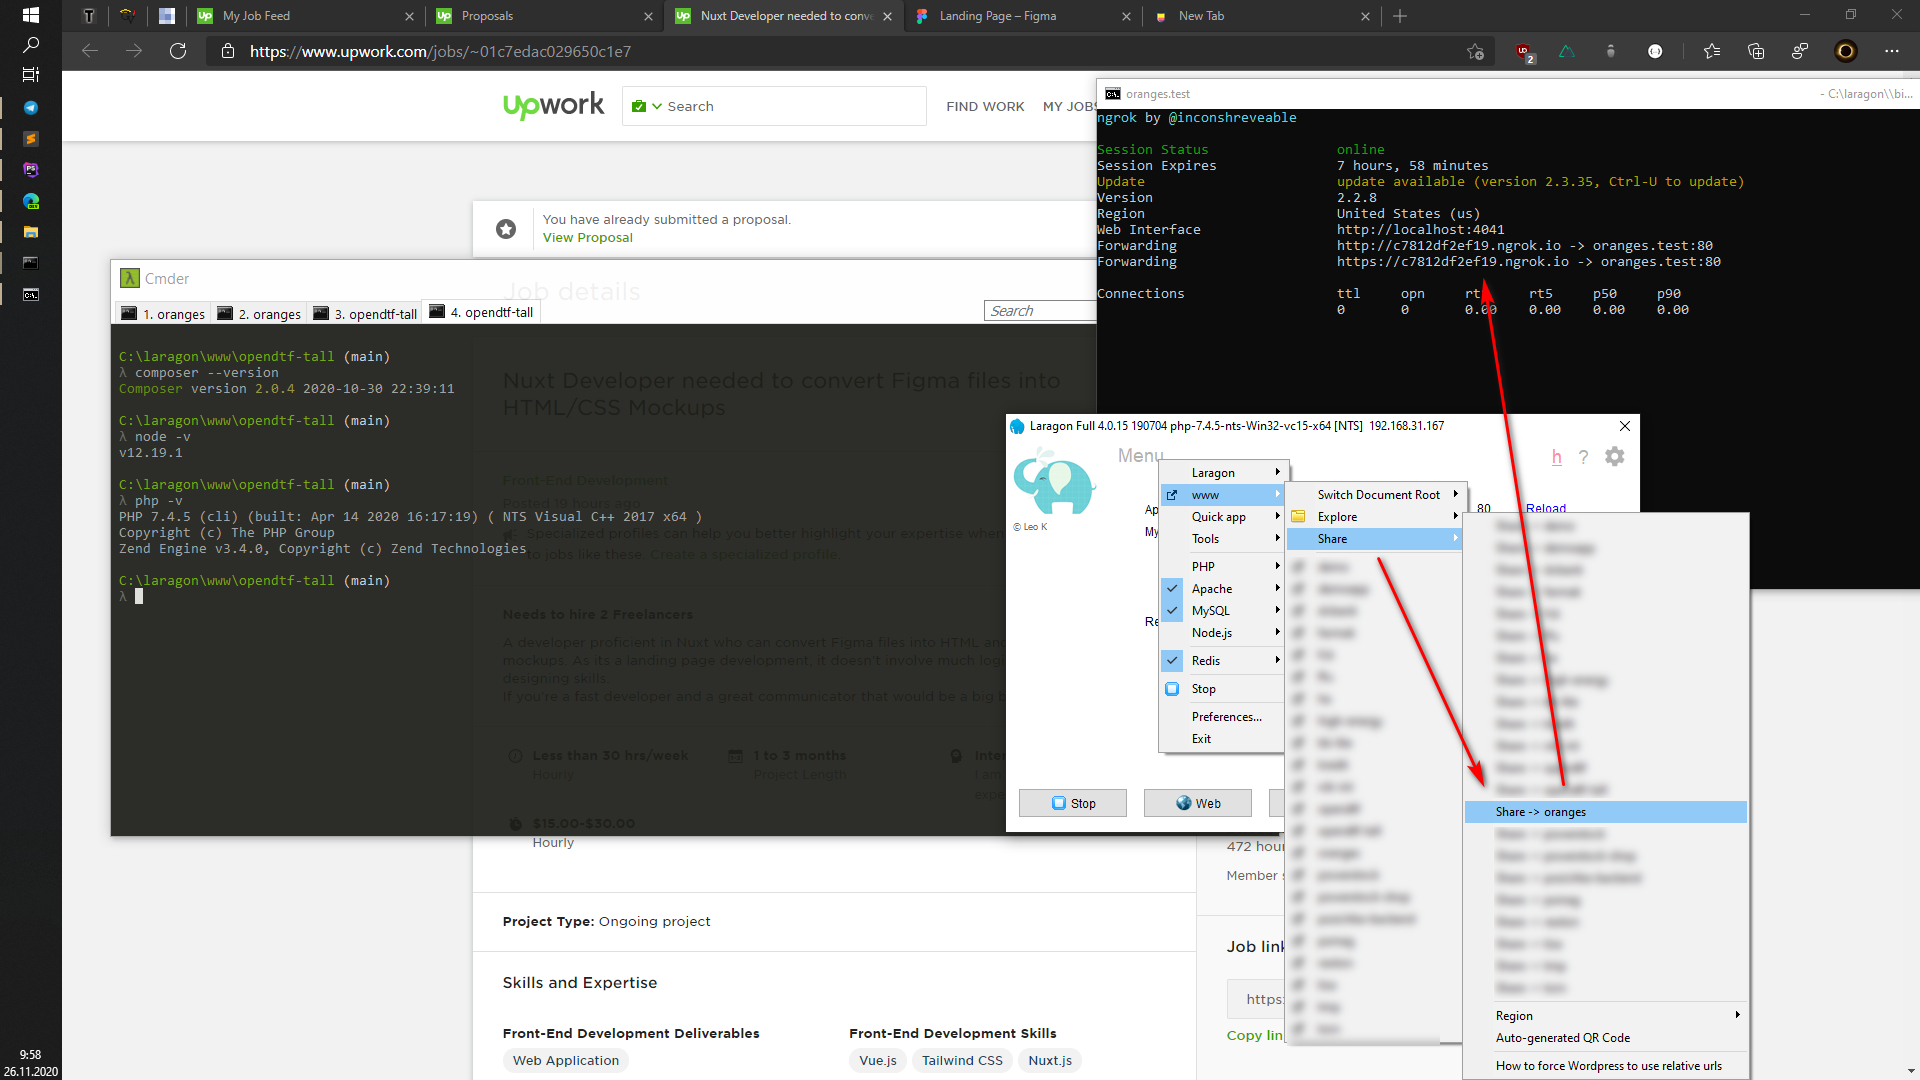Expand the Laragon submenu
The height and width of the screenshot is (1080, 1920).
point(1222,473)
